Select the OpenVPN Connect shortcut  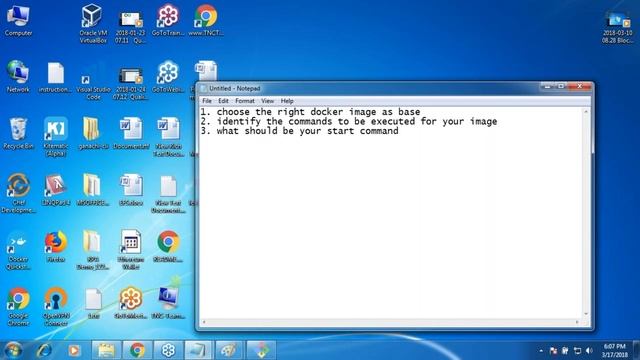pos(56,307)
